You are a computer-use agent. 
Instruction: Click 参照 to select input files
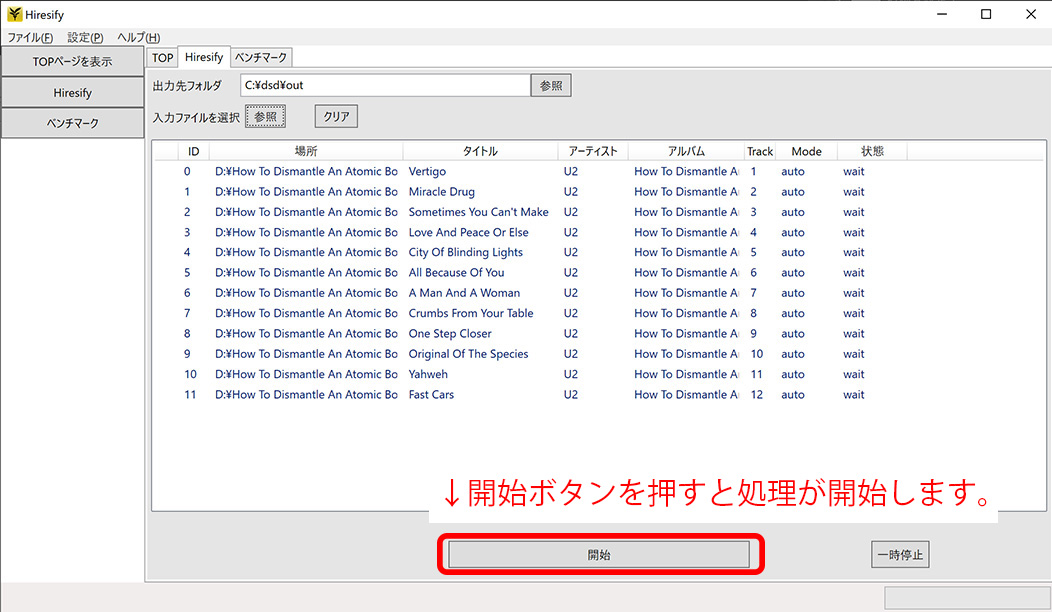tap(265, 117)
